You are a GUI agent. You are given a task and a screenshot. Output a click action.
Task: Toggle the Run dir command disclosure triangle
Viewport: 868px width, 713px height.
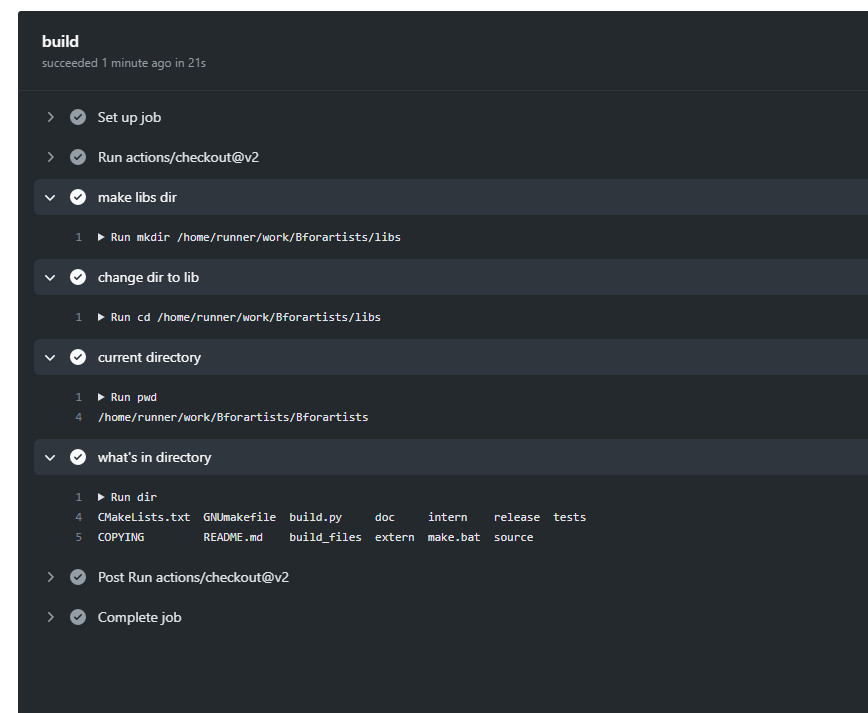[x=102, y=497]
